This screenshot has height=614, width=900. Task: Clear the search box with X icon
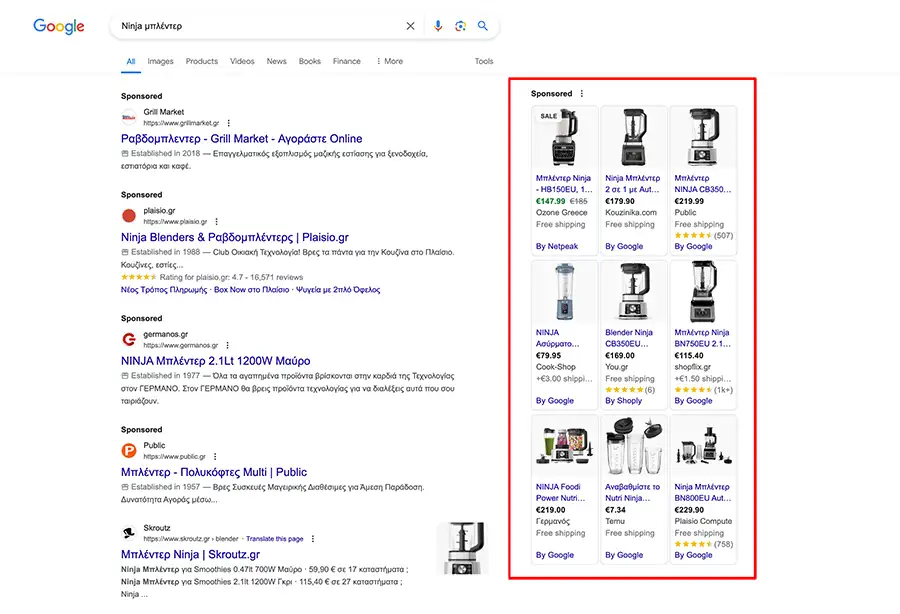tap(410, 26)
